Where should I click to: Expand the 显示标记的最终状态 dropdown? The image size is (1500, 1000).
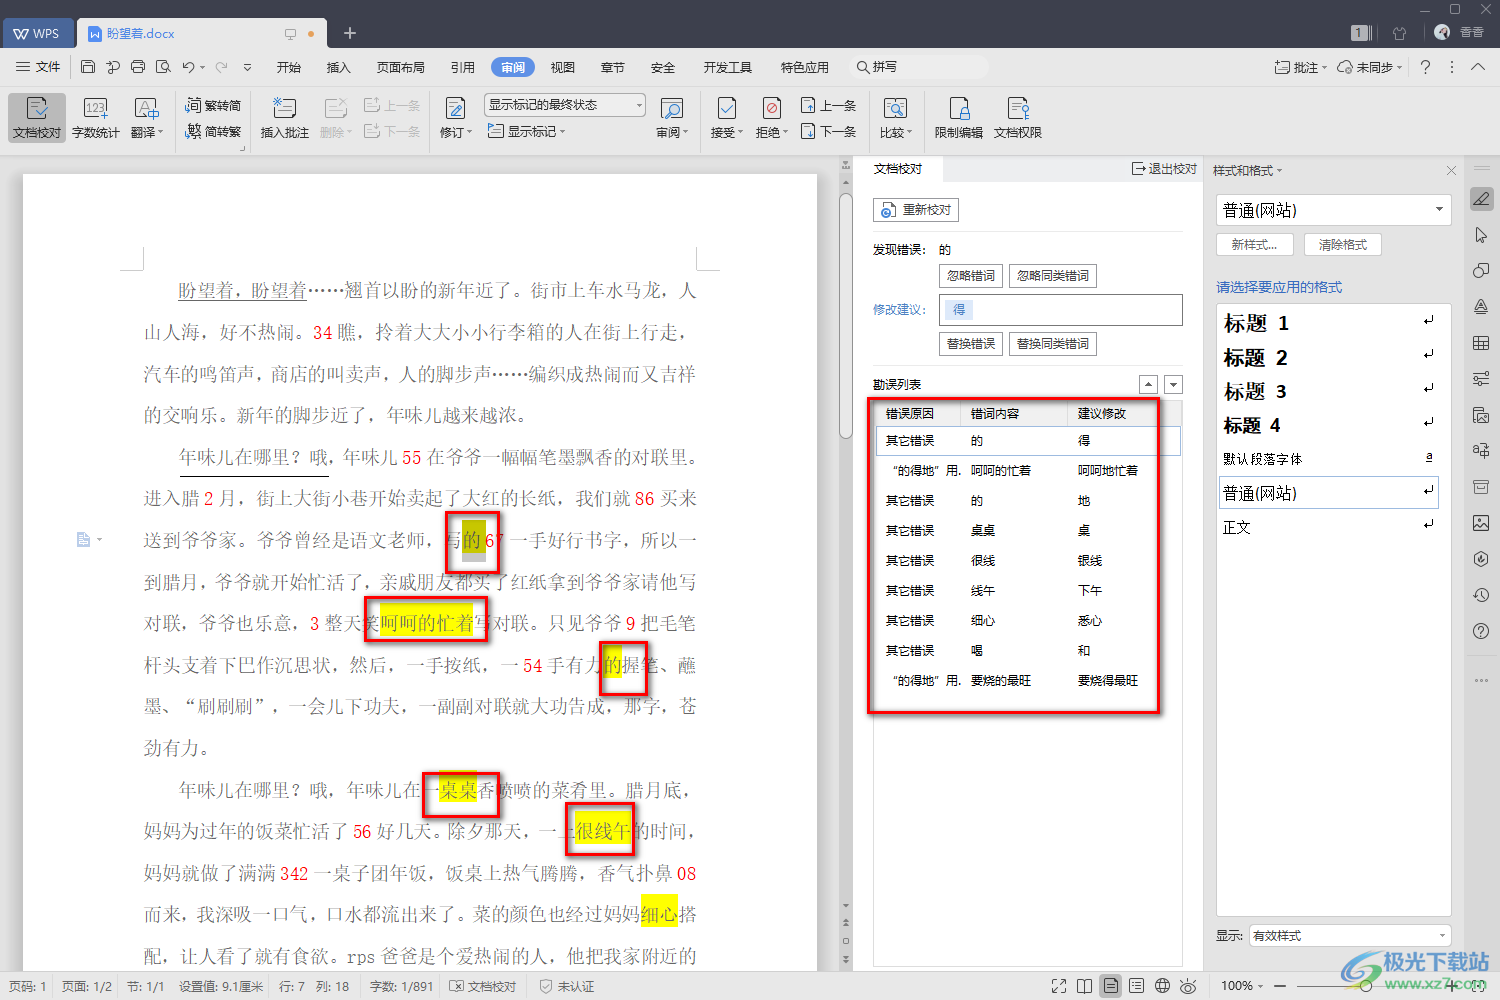pyautogui.click(x=639, y=105)
